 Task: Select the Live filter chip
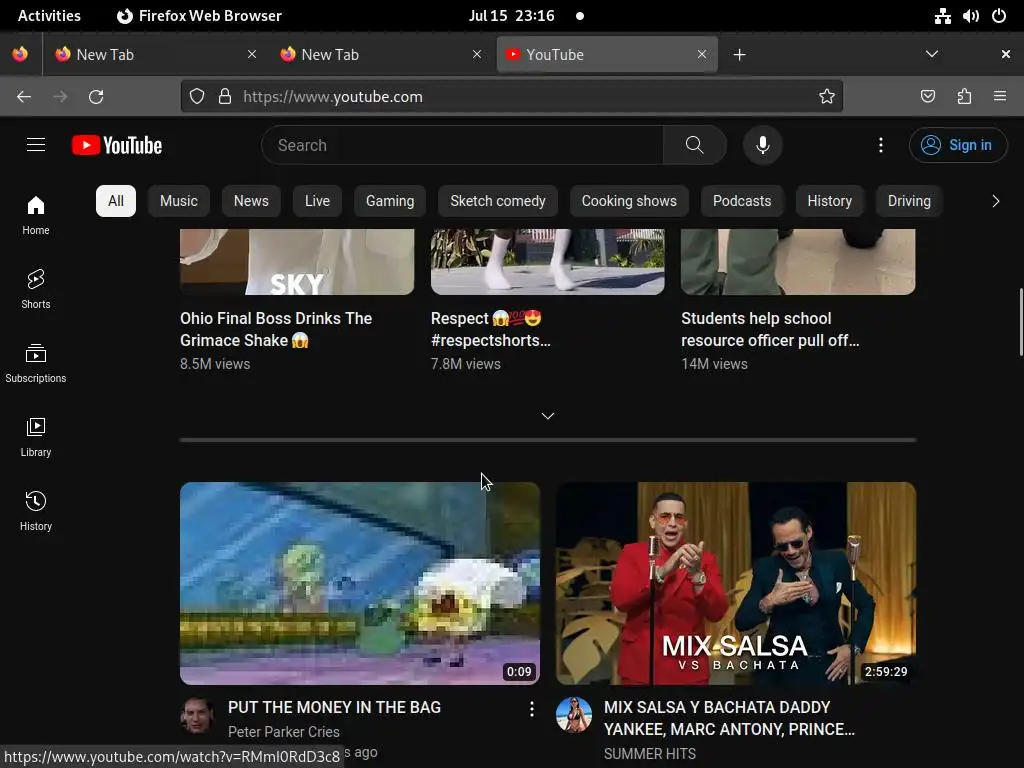coord(317,201)
